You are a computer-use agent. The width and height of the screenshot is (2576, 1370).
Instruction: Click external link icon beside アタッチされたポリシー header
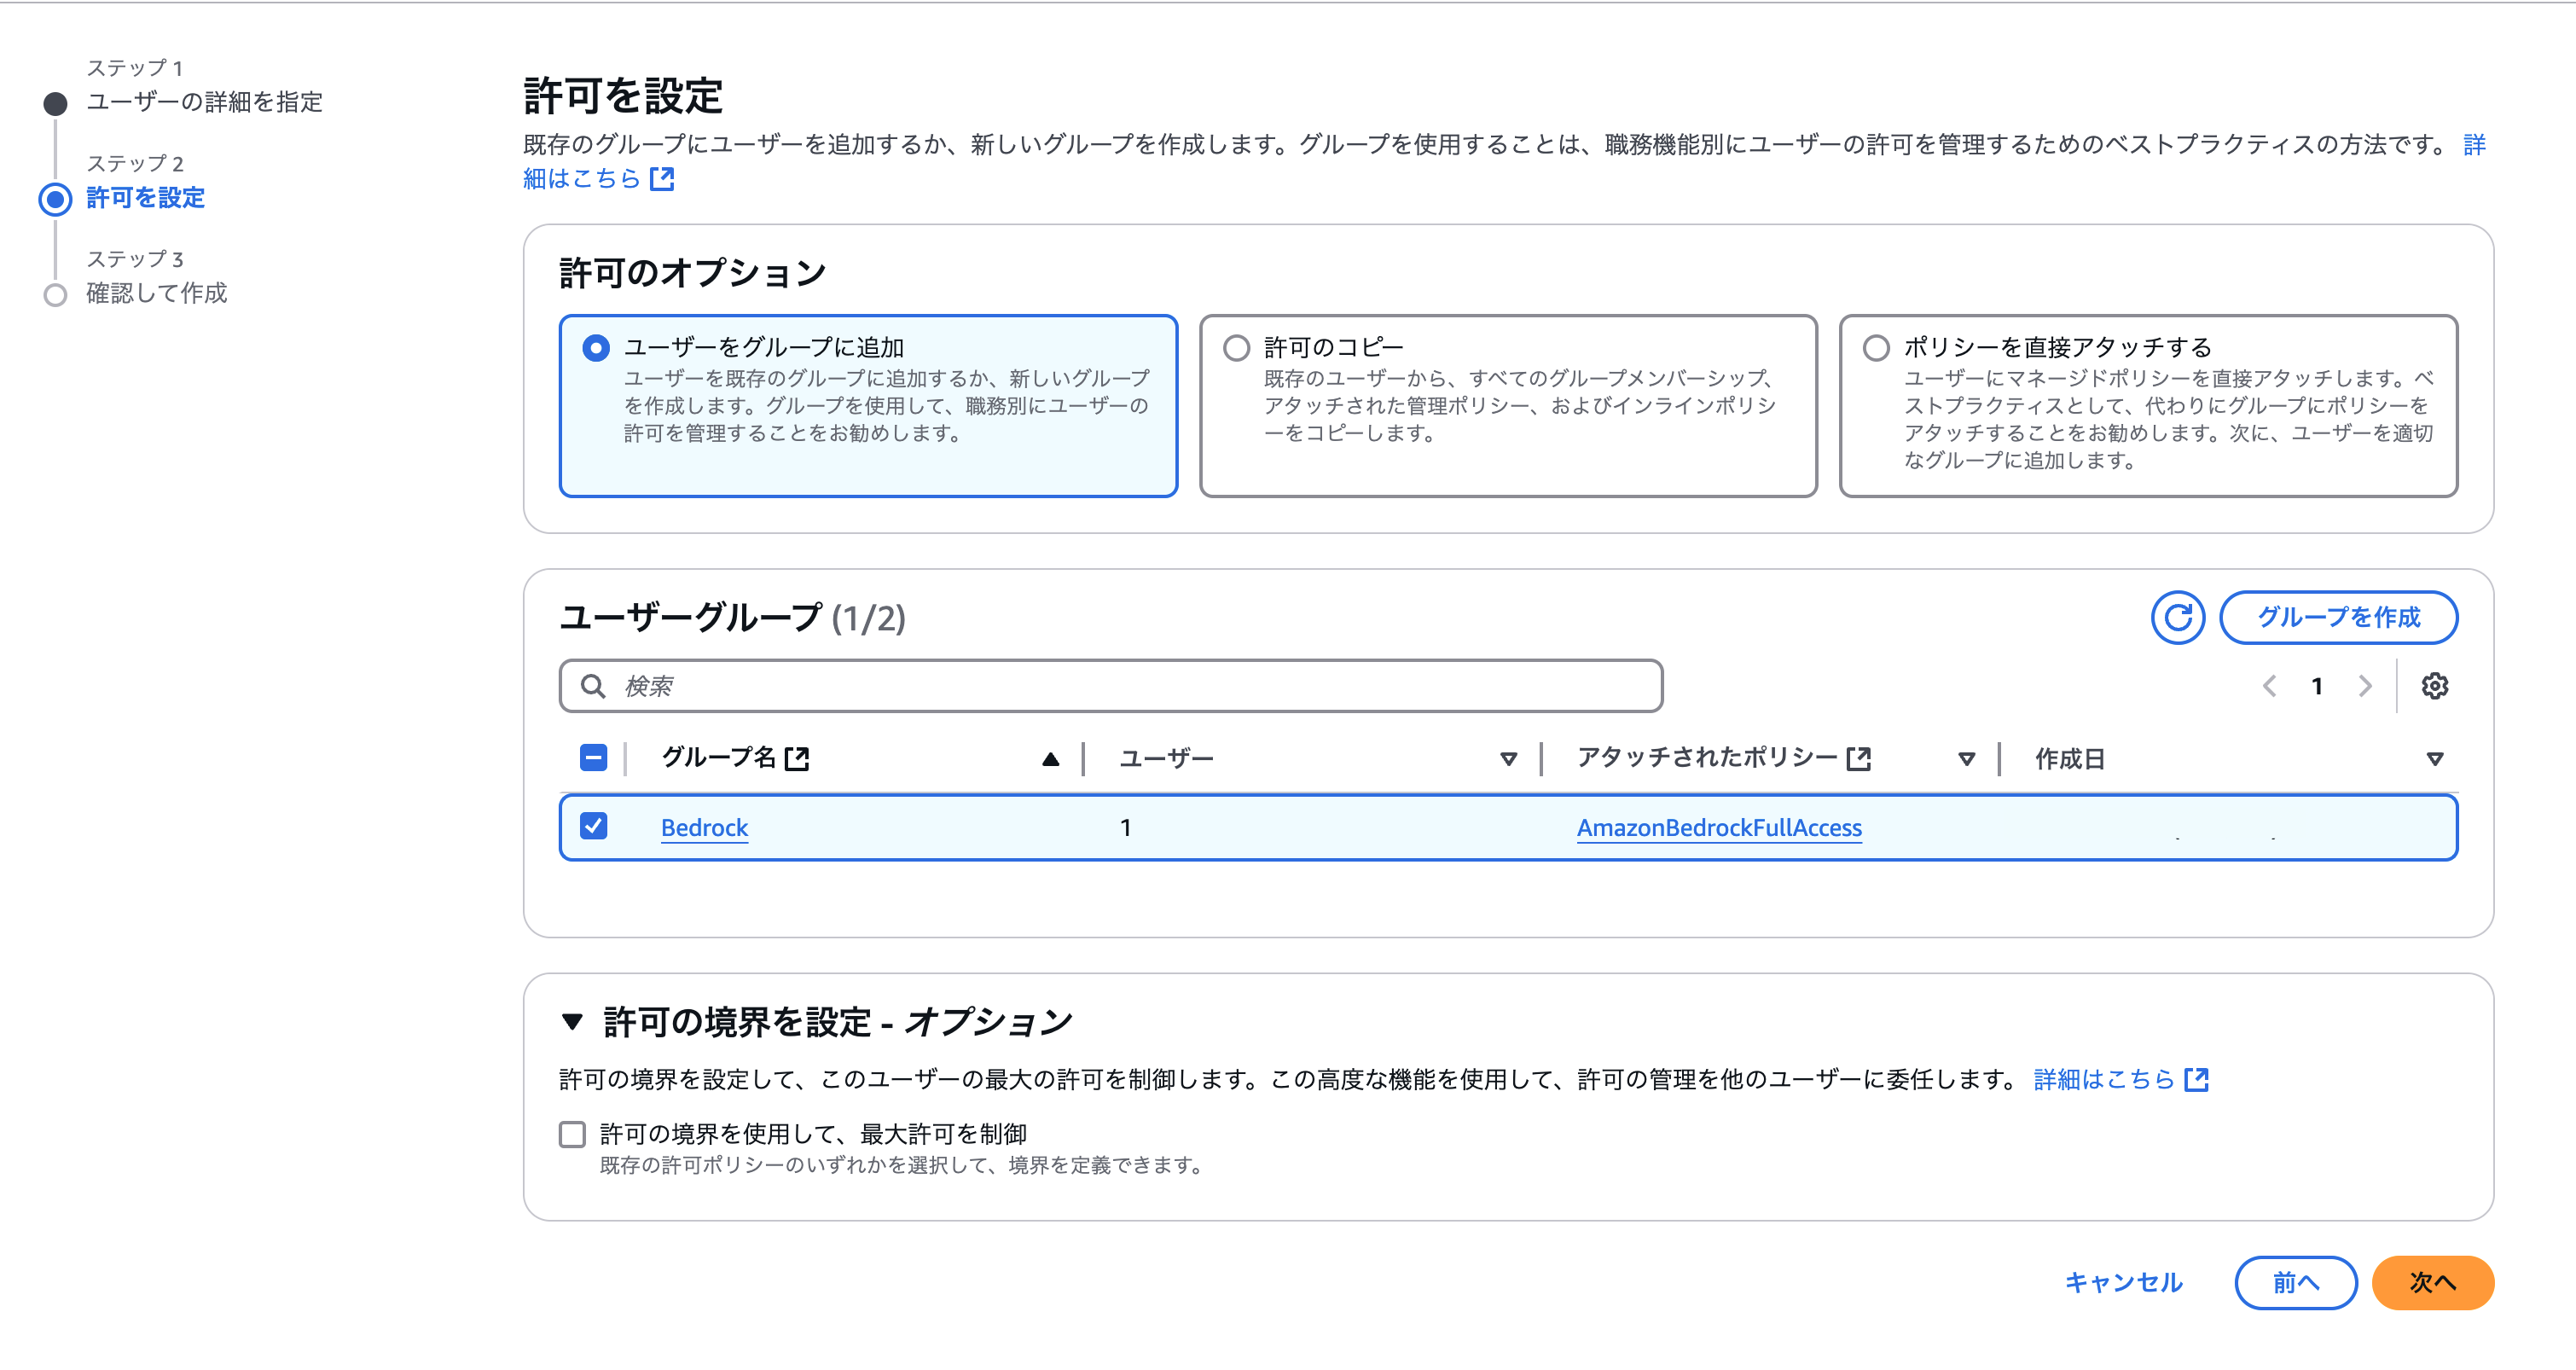pyautogui.click(x=1858, y=759)
